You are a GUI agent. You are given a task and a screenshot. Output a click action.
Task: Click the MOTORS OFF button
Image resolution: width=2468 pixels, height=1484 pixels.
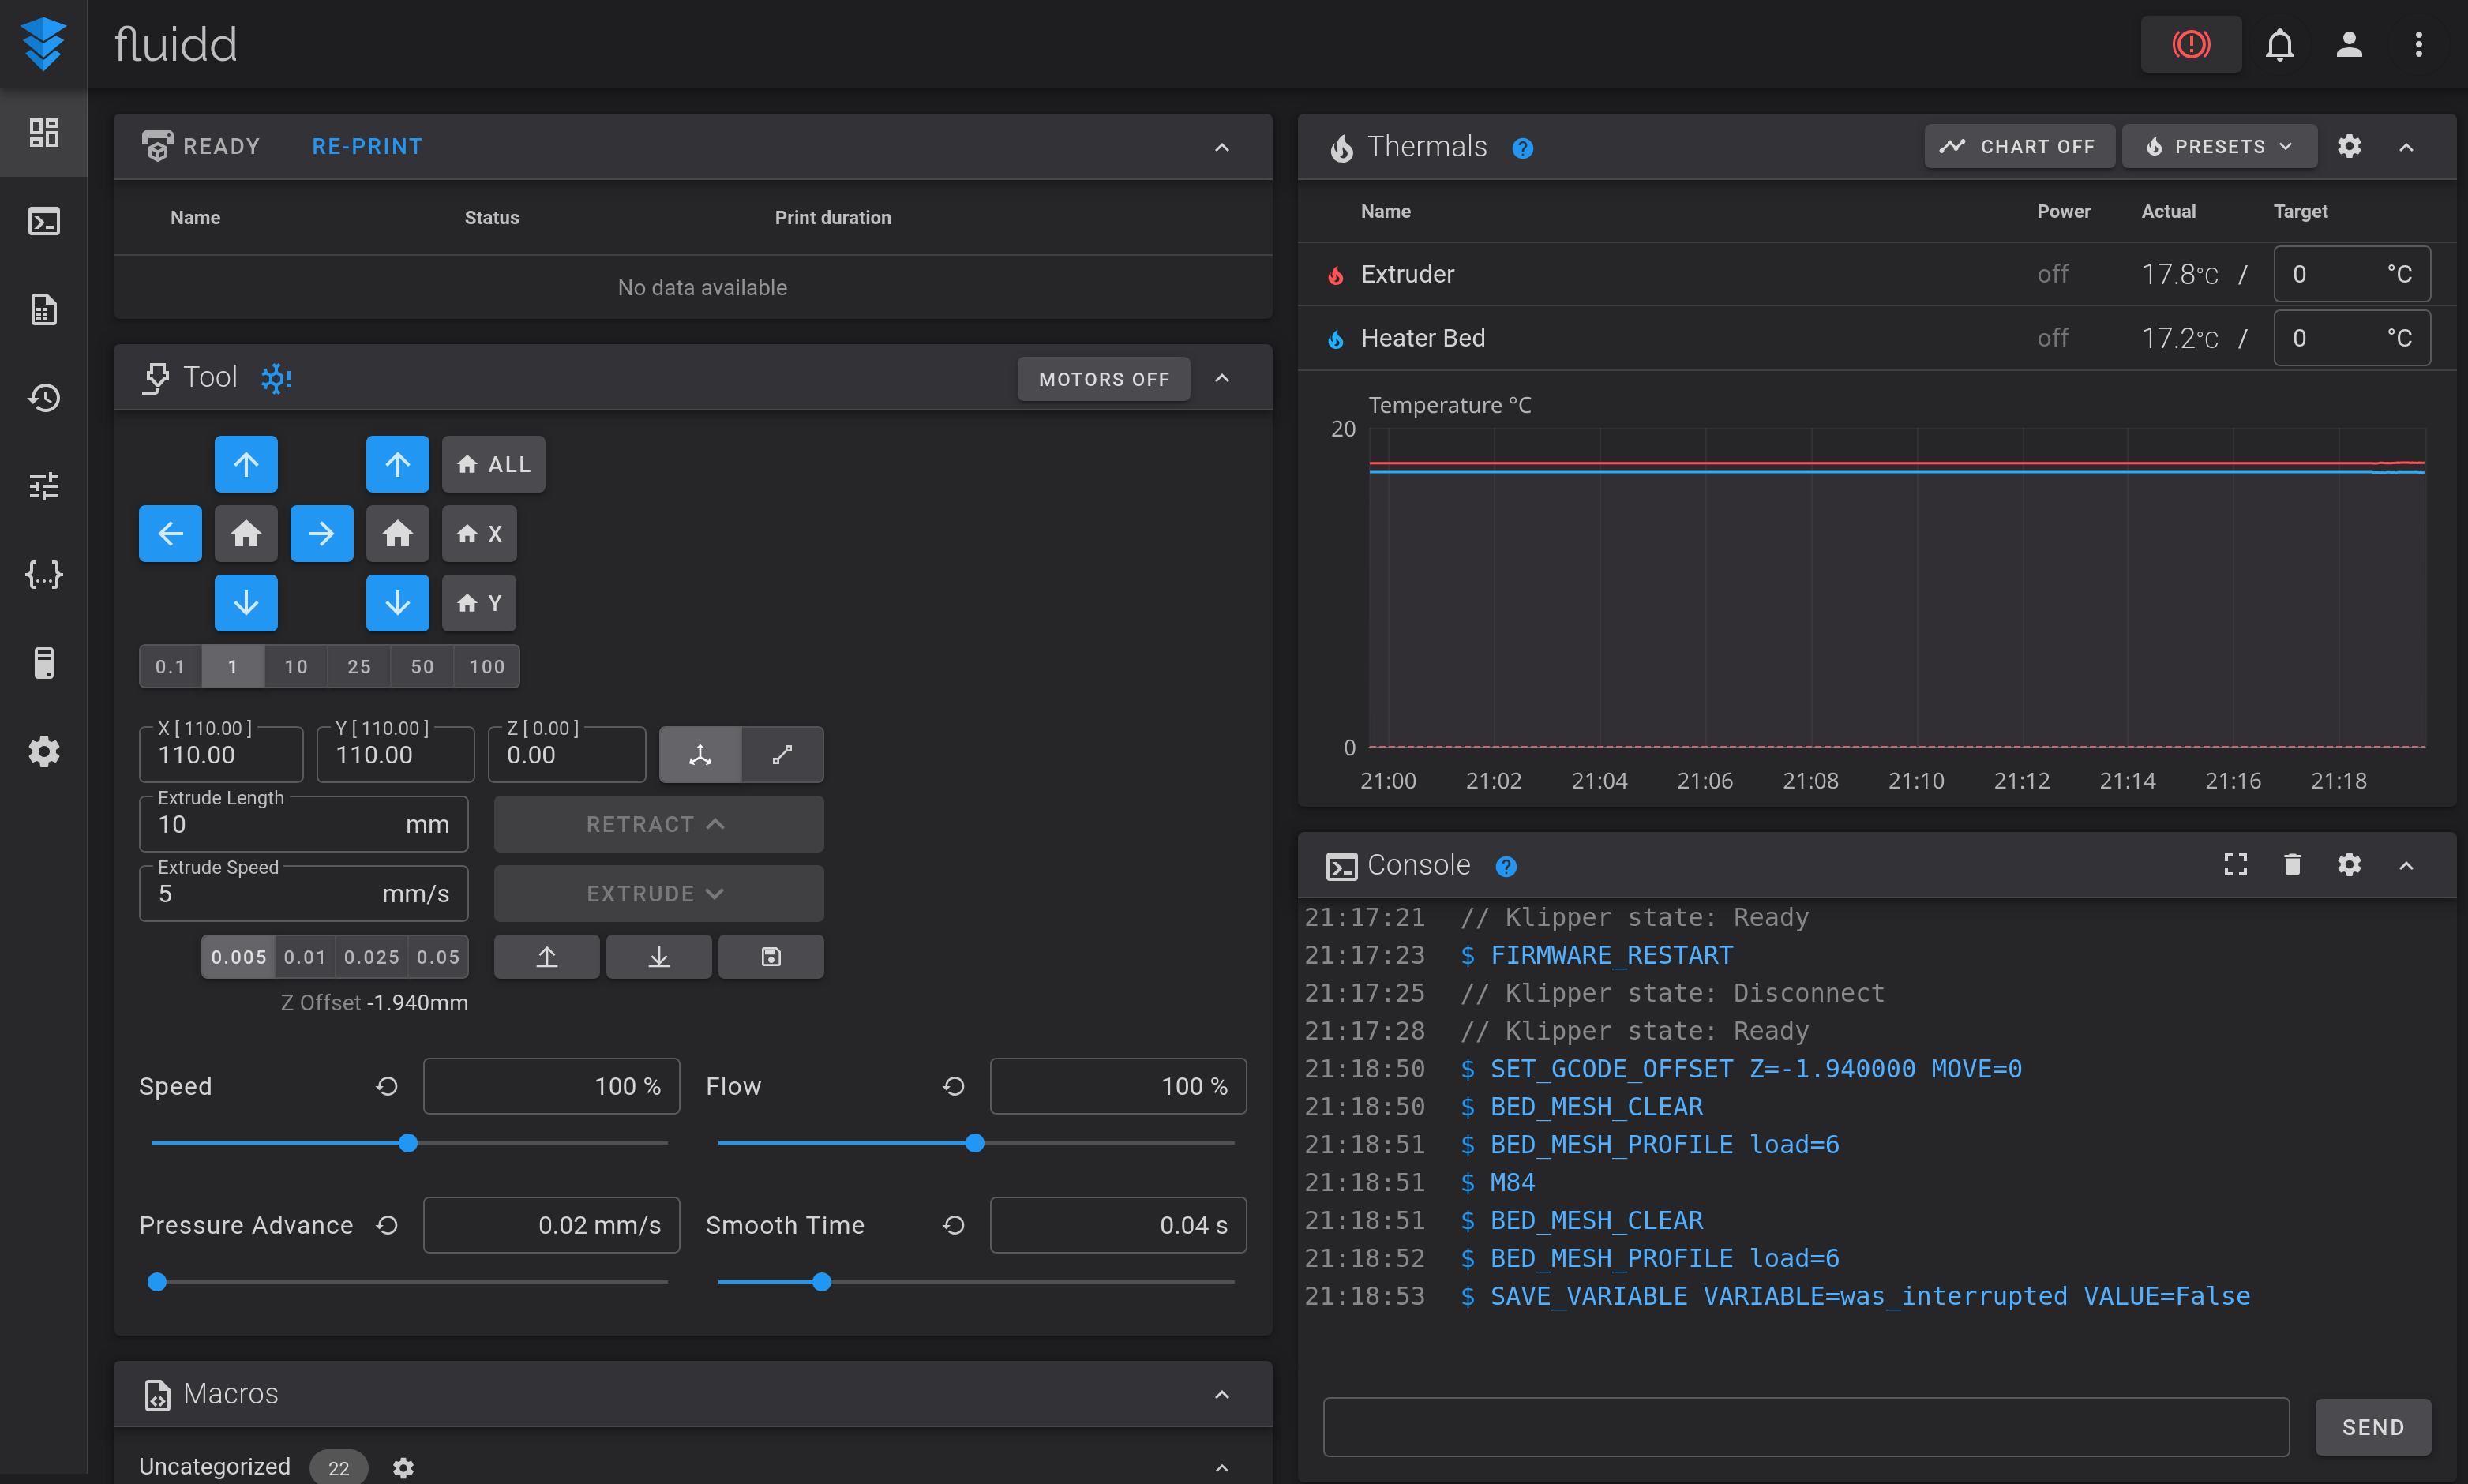point(1103,379)
